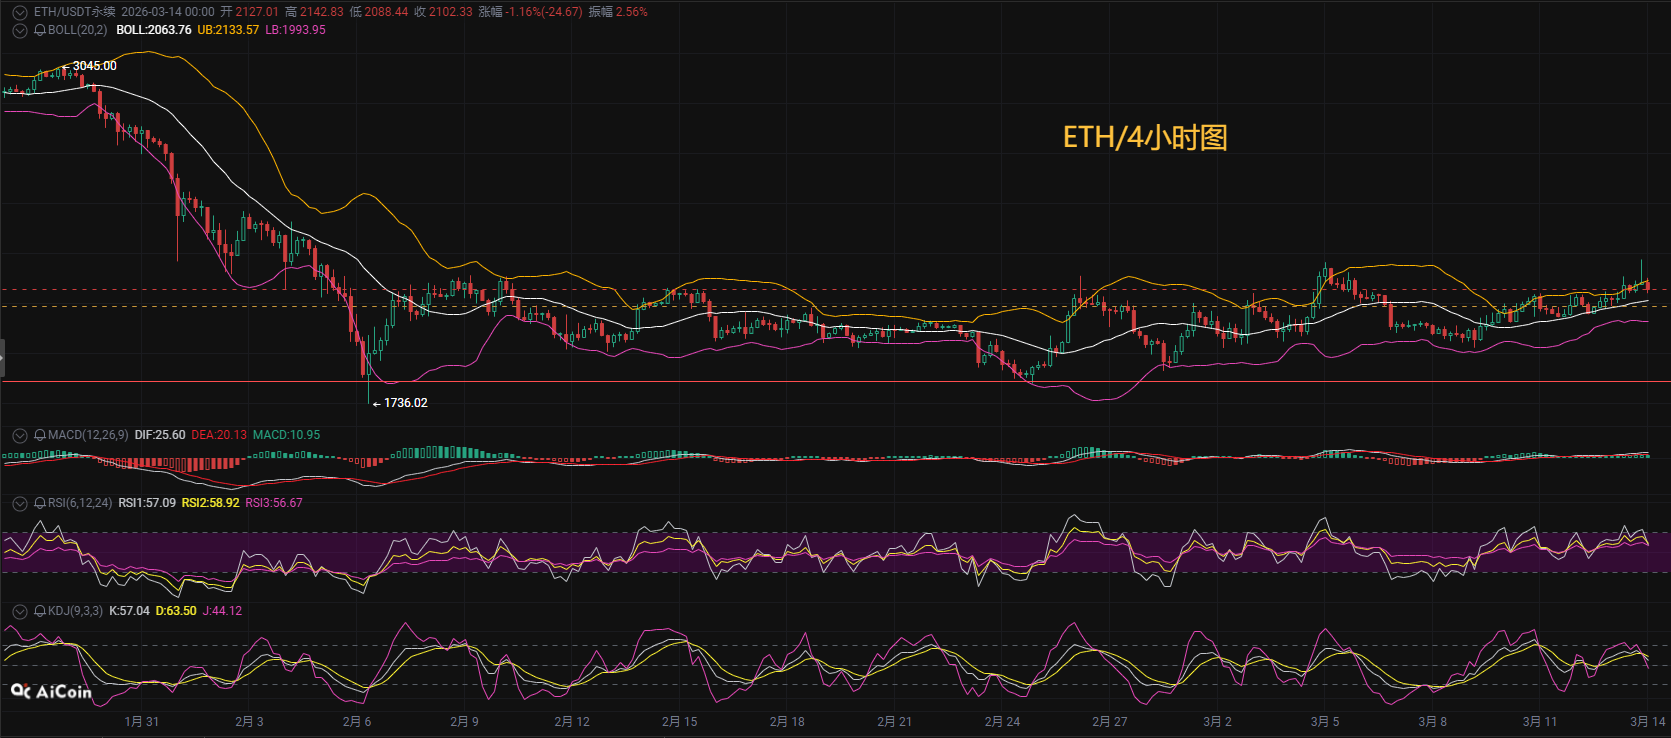
Task: Click the AiCoin logo watermark
Action: click(51, 691)
